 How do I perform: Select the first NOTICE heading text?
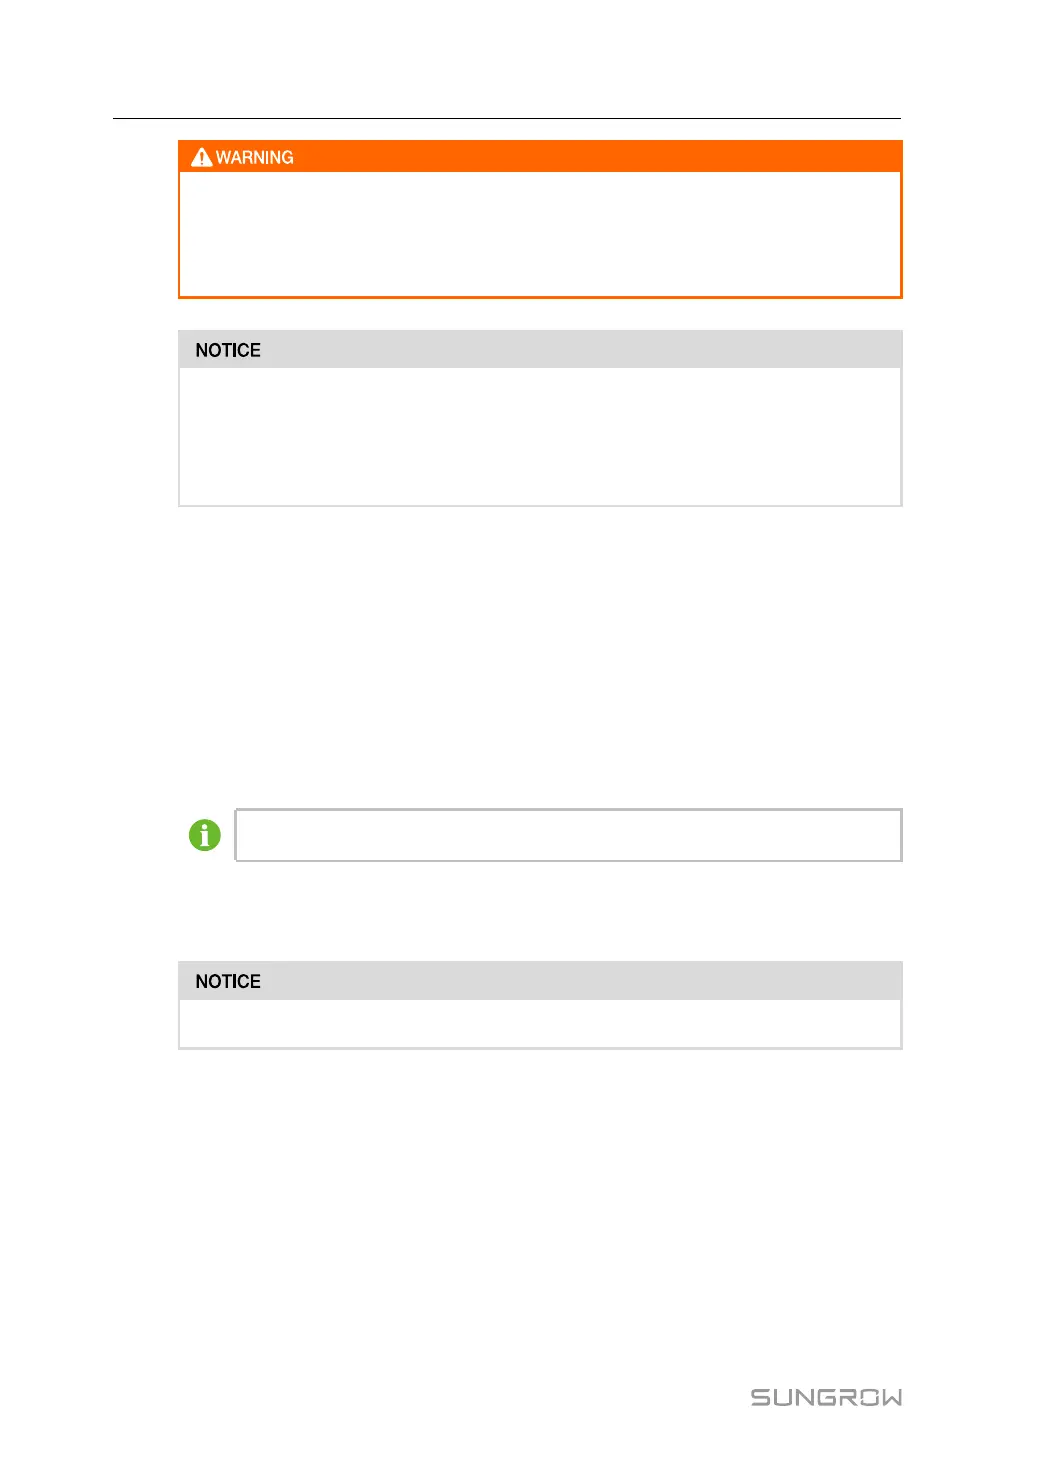coord(228,350)
